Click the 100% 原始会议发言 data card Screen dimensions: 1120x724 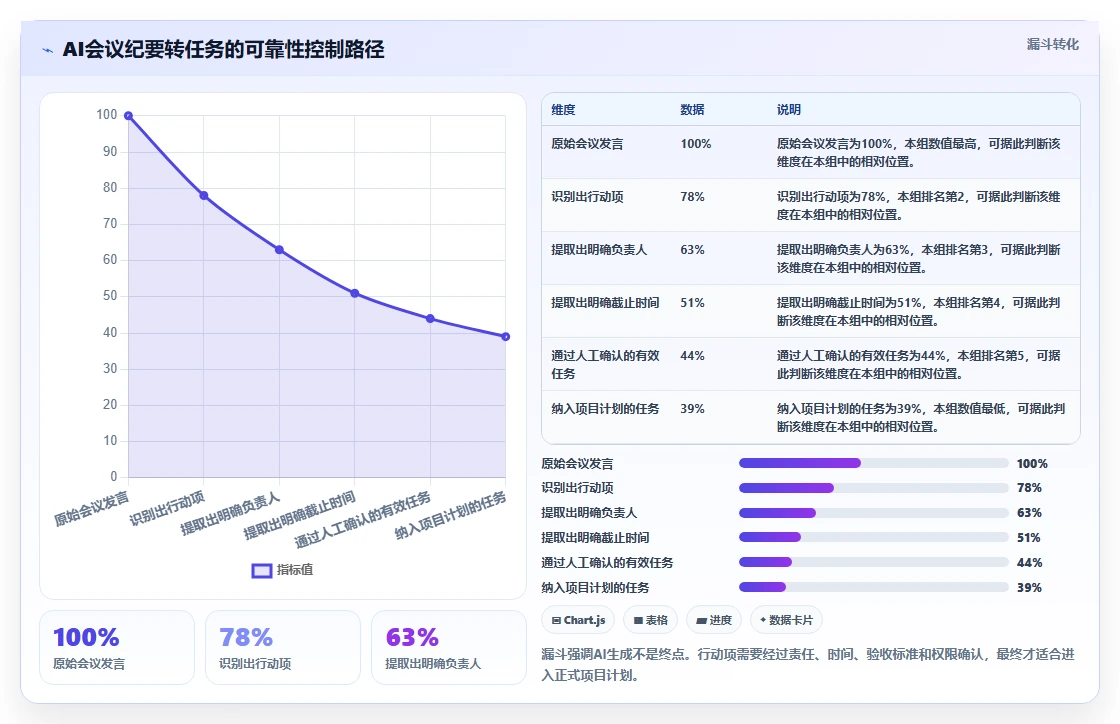click(x=117, y=648)
